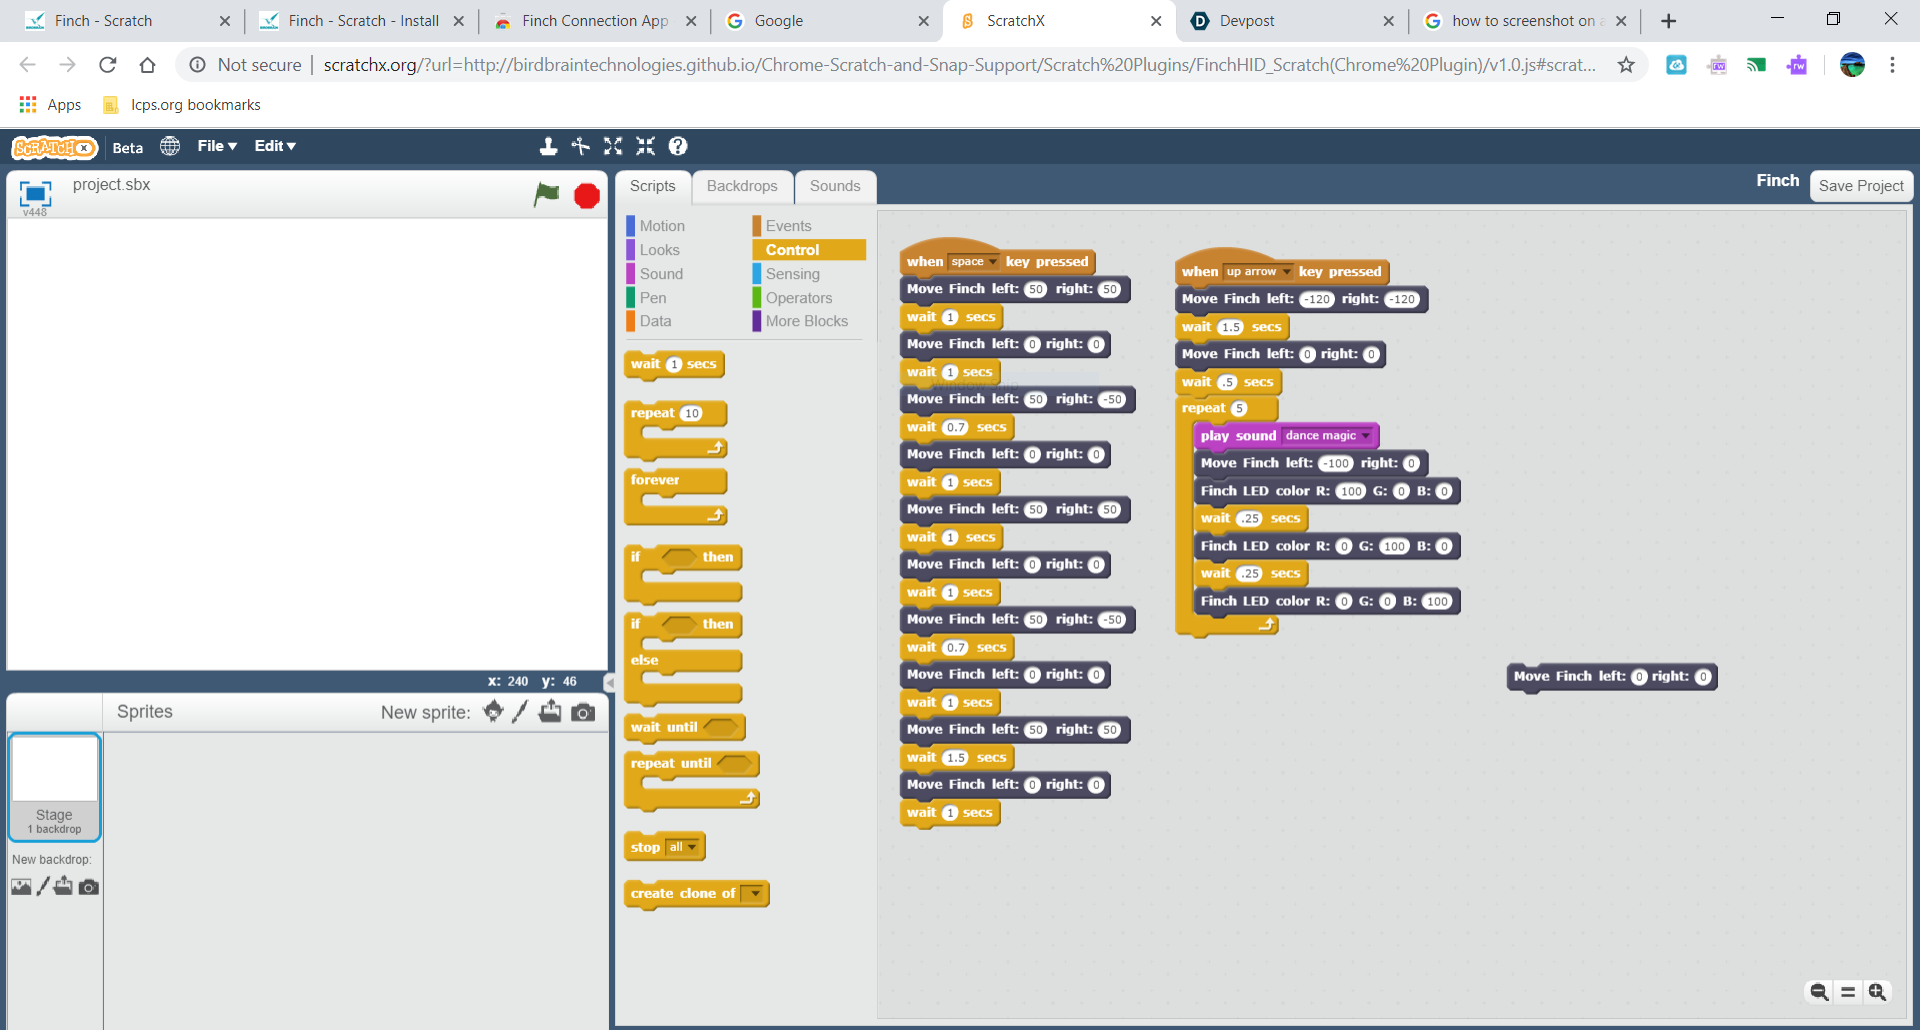The width and height of the screenshot is (1920, 1030).
Task: Upload backdrop from file
Action: point(64,886)
